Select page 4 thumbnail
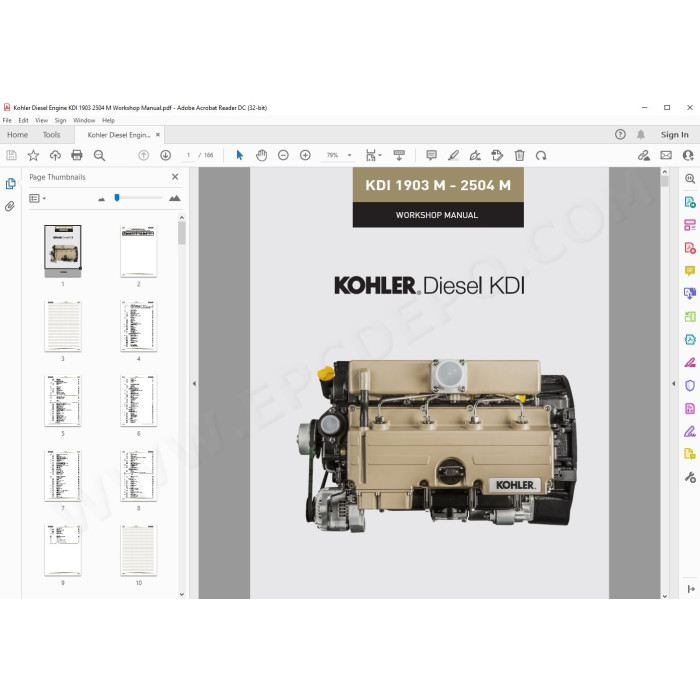700x700 pixels. 138,326
